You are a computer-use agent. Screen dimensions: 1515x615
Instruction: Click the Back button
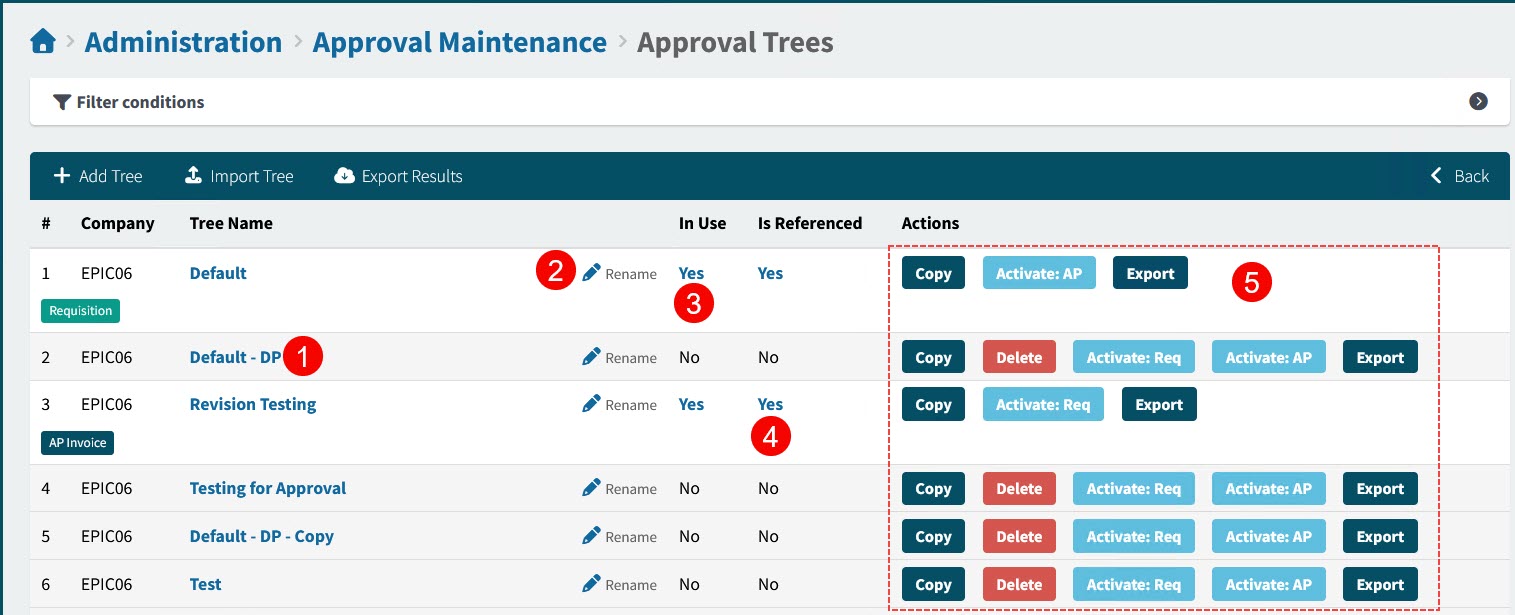click(x=1460, y=176)
